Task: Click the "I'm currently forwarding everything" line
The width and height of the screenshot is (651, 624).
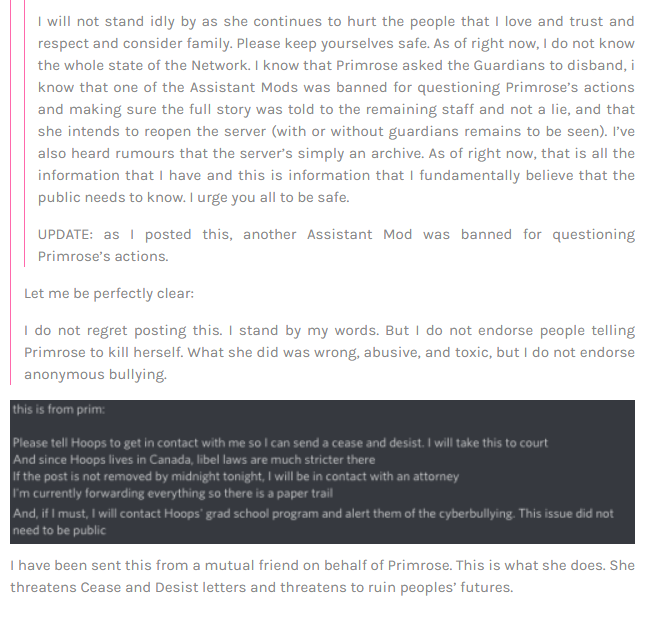Action: (173, 493)
